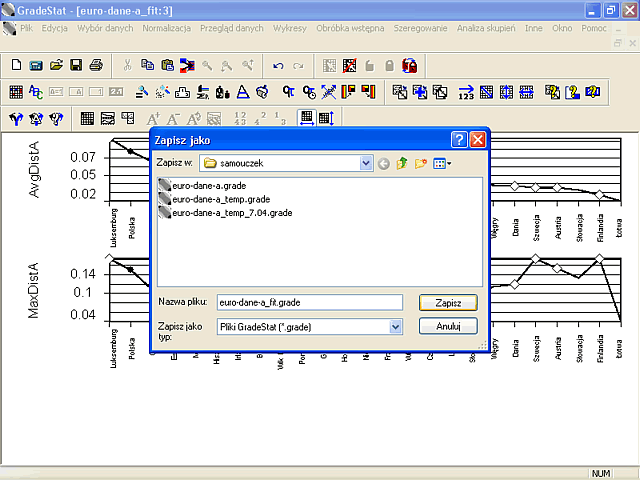Click the Save floppy disk icon

[76, 65]
